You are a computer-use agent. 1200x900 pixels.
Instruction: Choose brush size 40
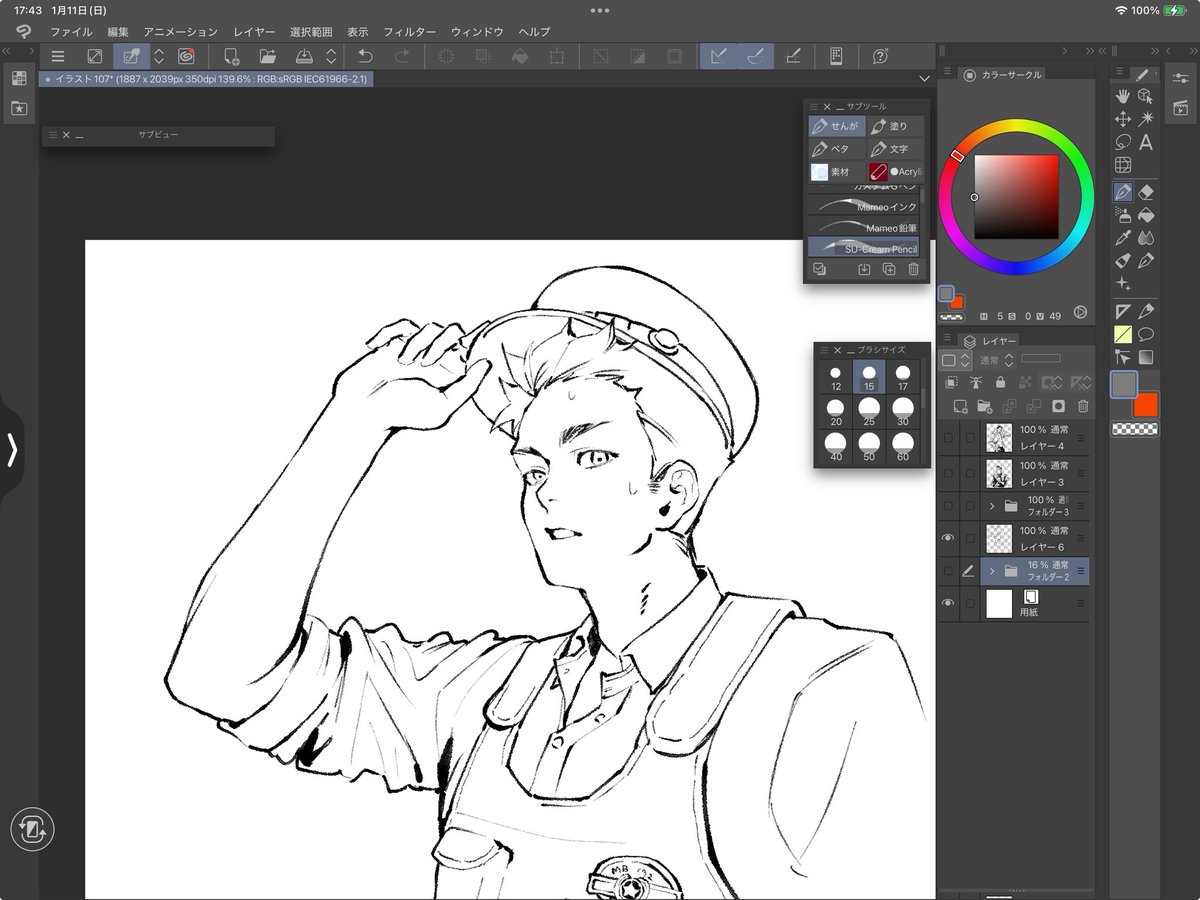pos(835,446)
